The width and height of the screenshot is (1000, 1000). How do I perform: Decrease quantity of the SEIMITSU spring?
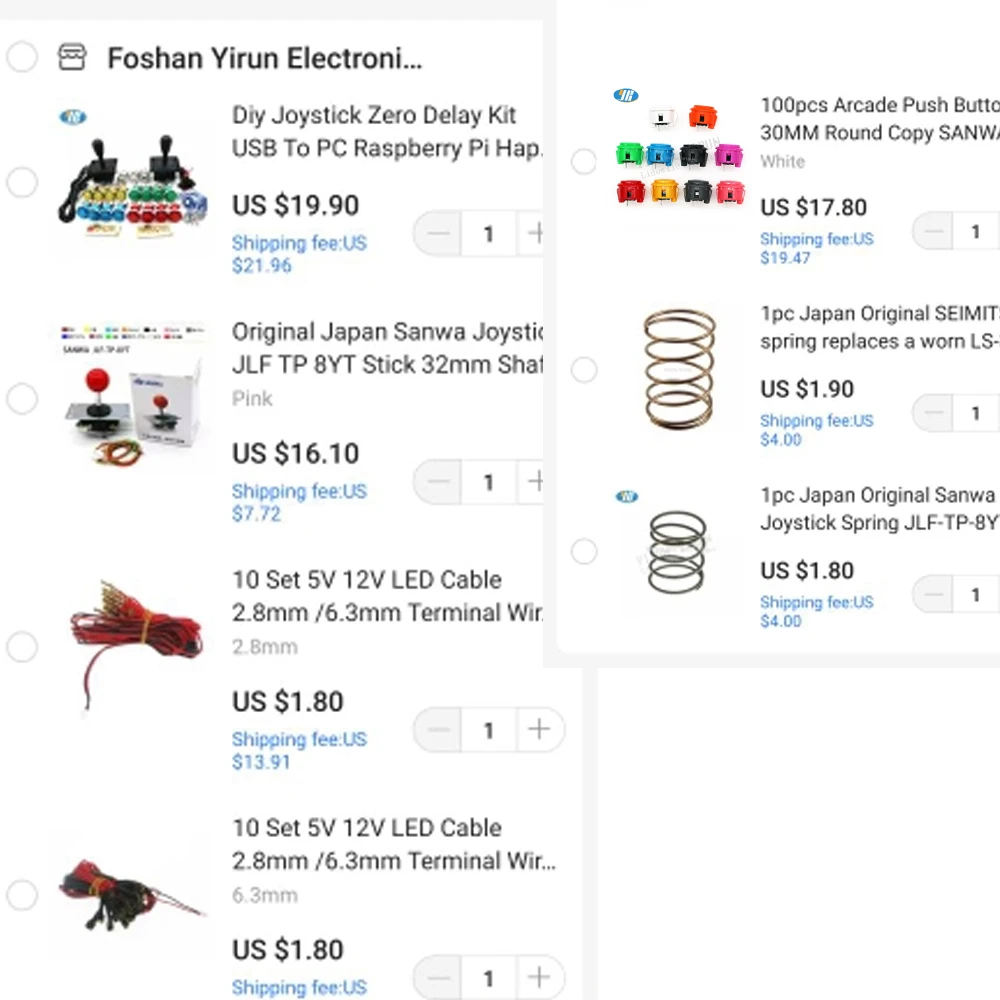[x=934, y=413]
